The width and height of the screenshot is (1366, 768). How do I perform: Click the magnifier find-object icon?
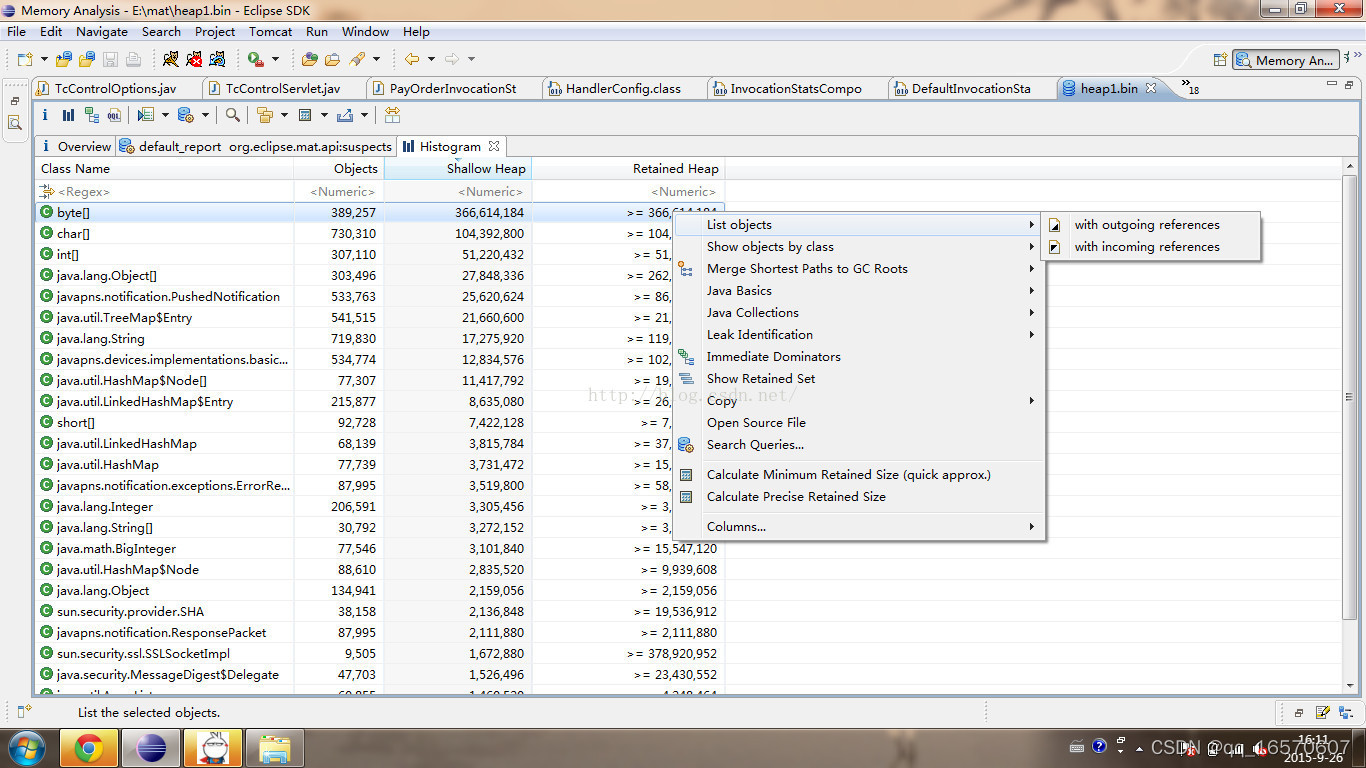232,115
